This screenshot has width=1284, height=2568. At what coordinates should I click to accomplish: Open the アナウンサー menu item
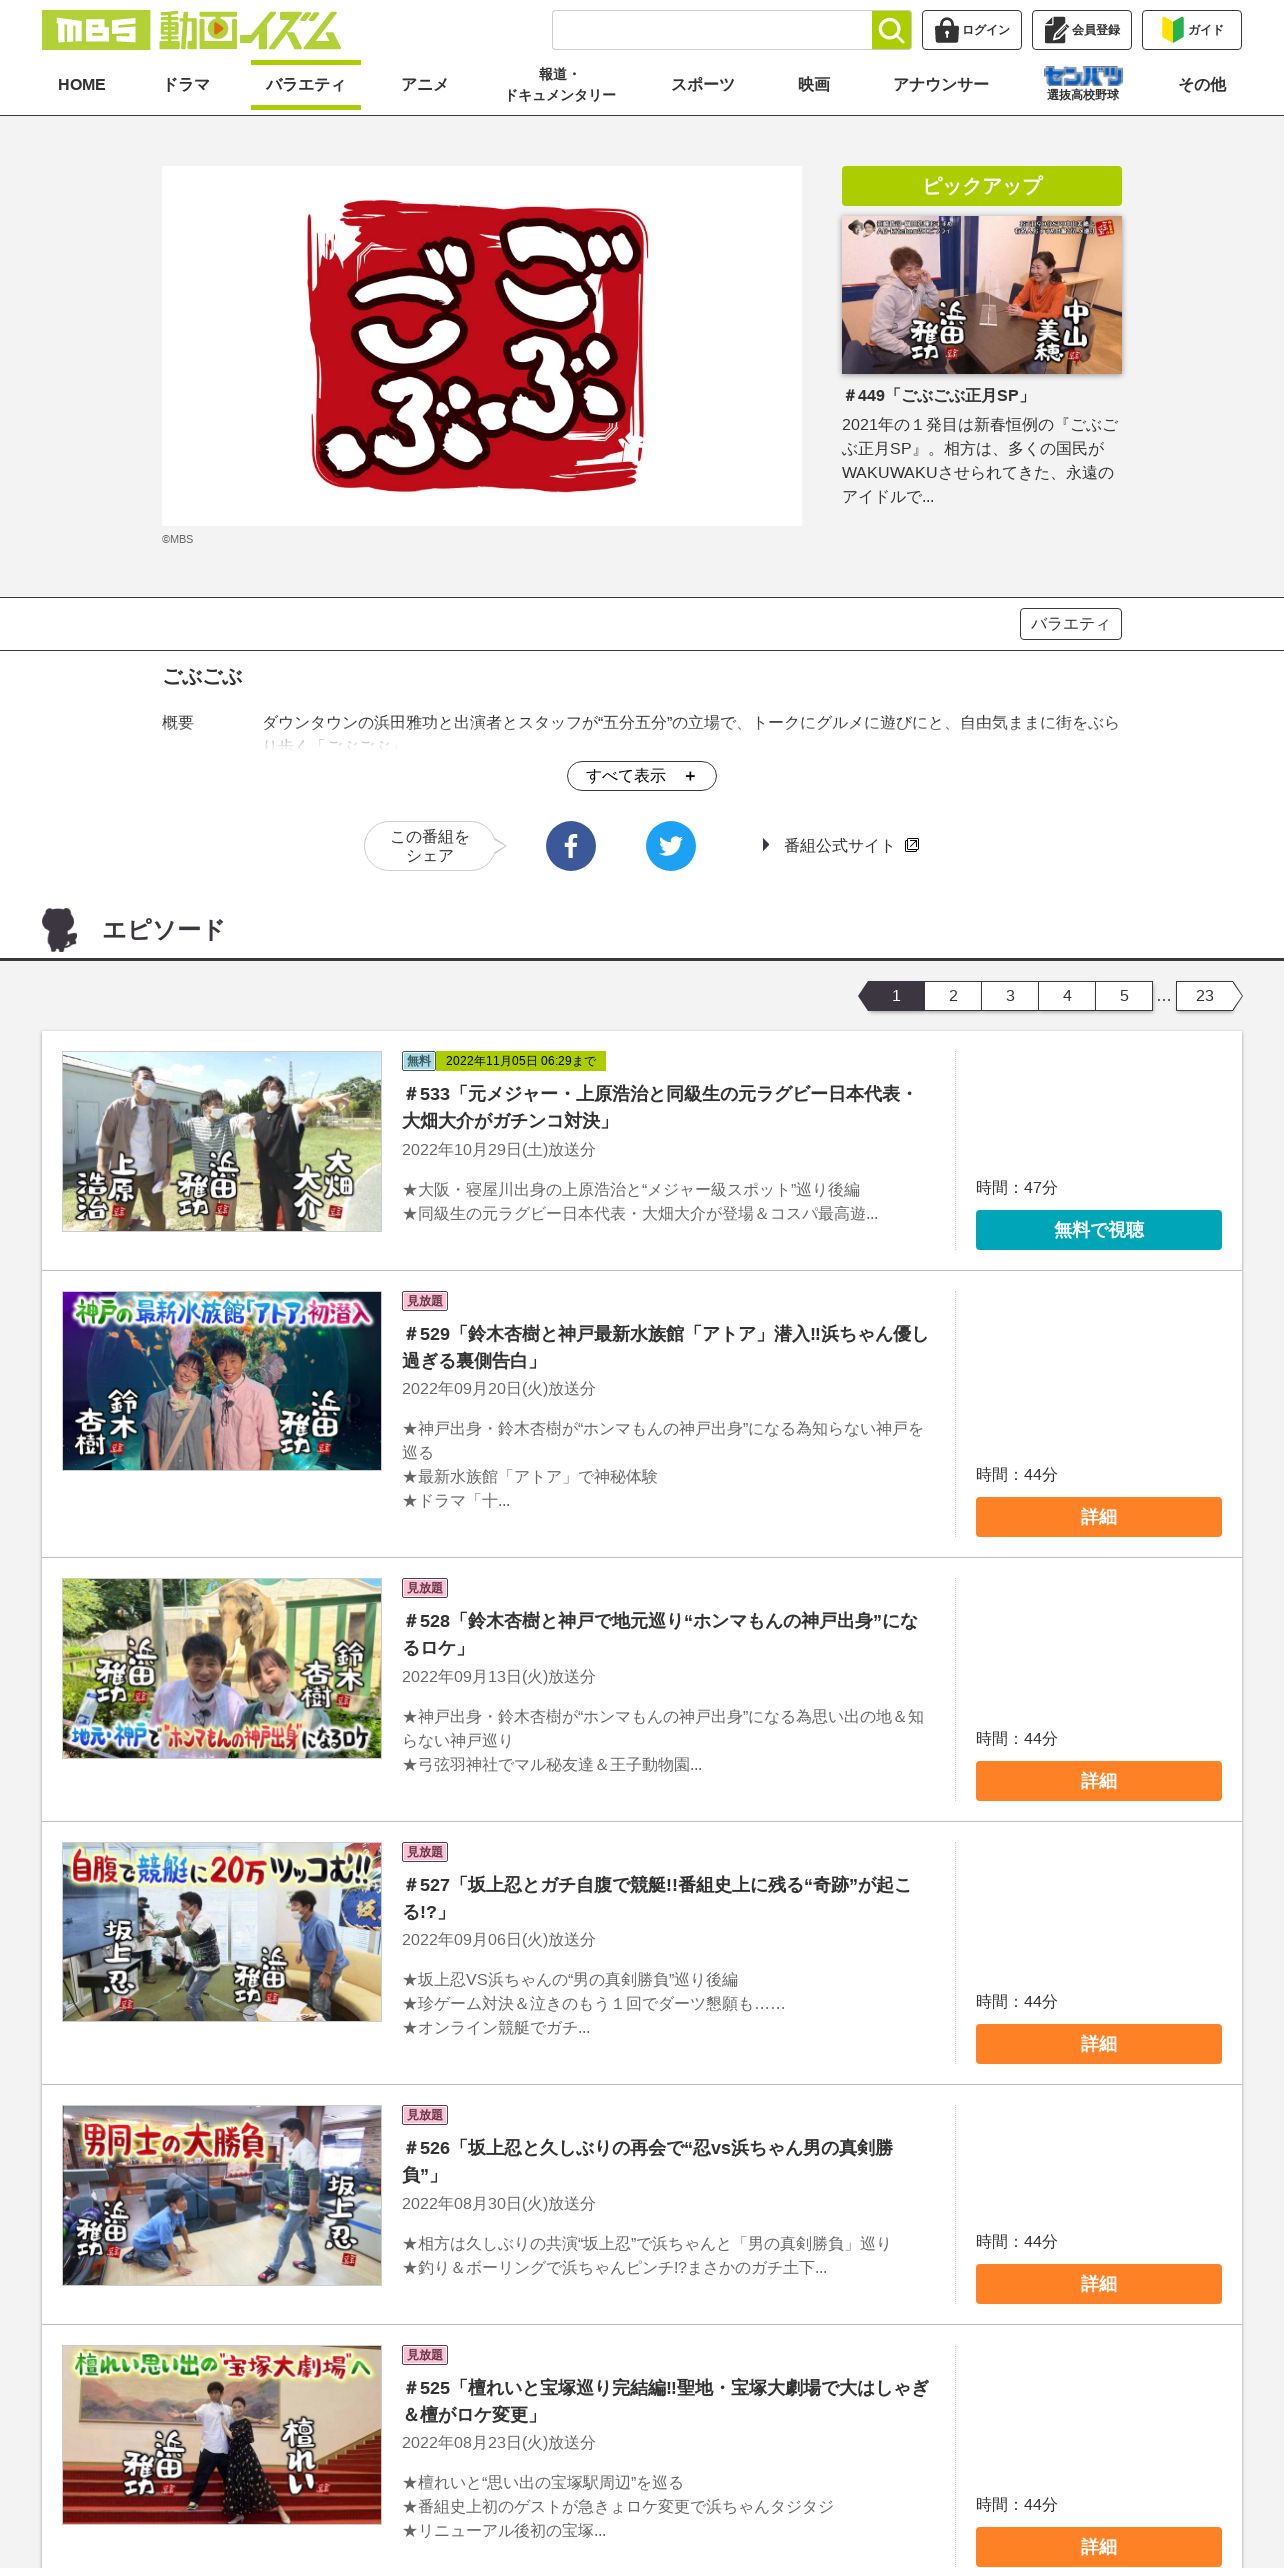(x=941, y=85)
